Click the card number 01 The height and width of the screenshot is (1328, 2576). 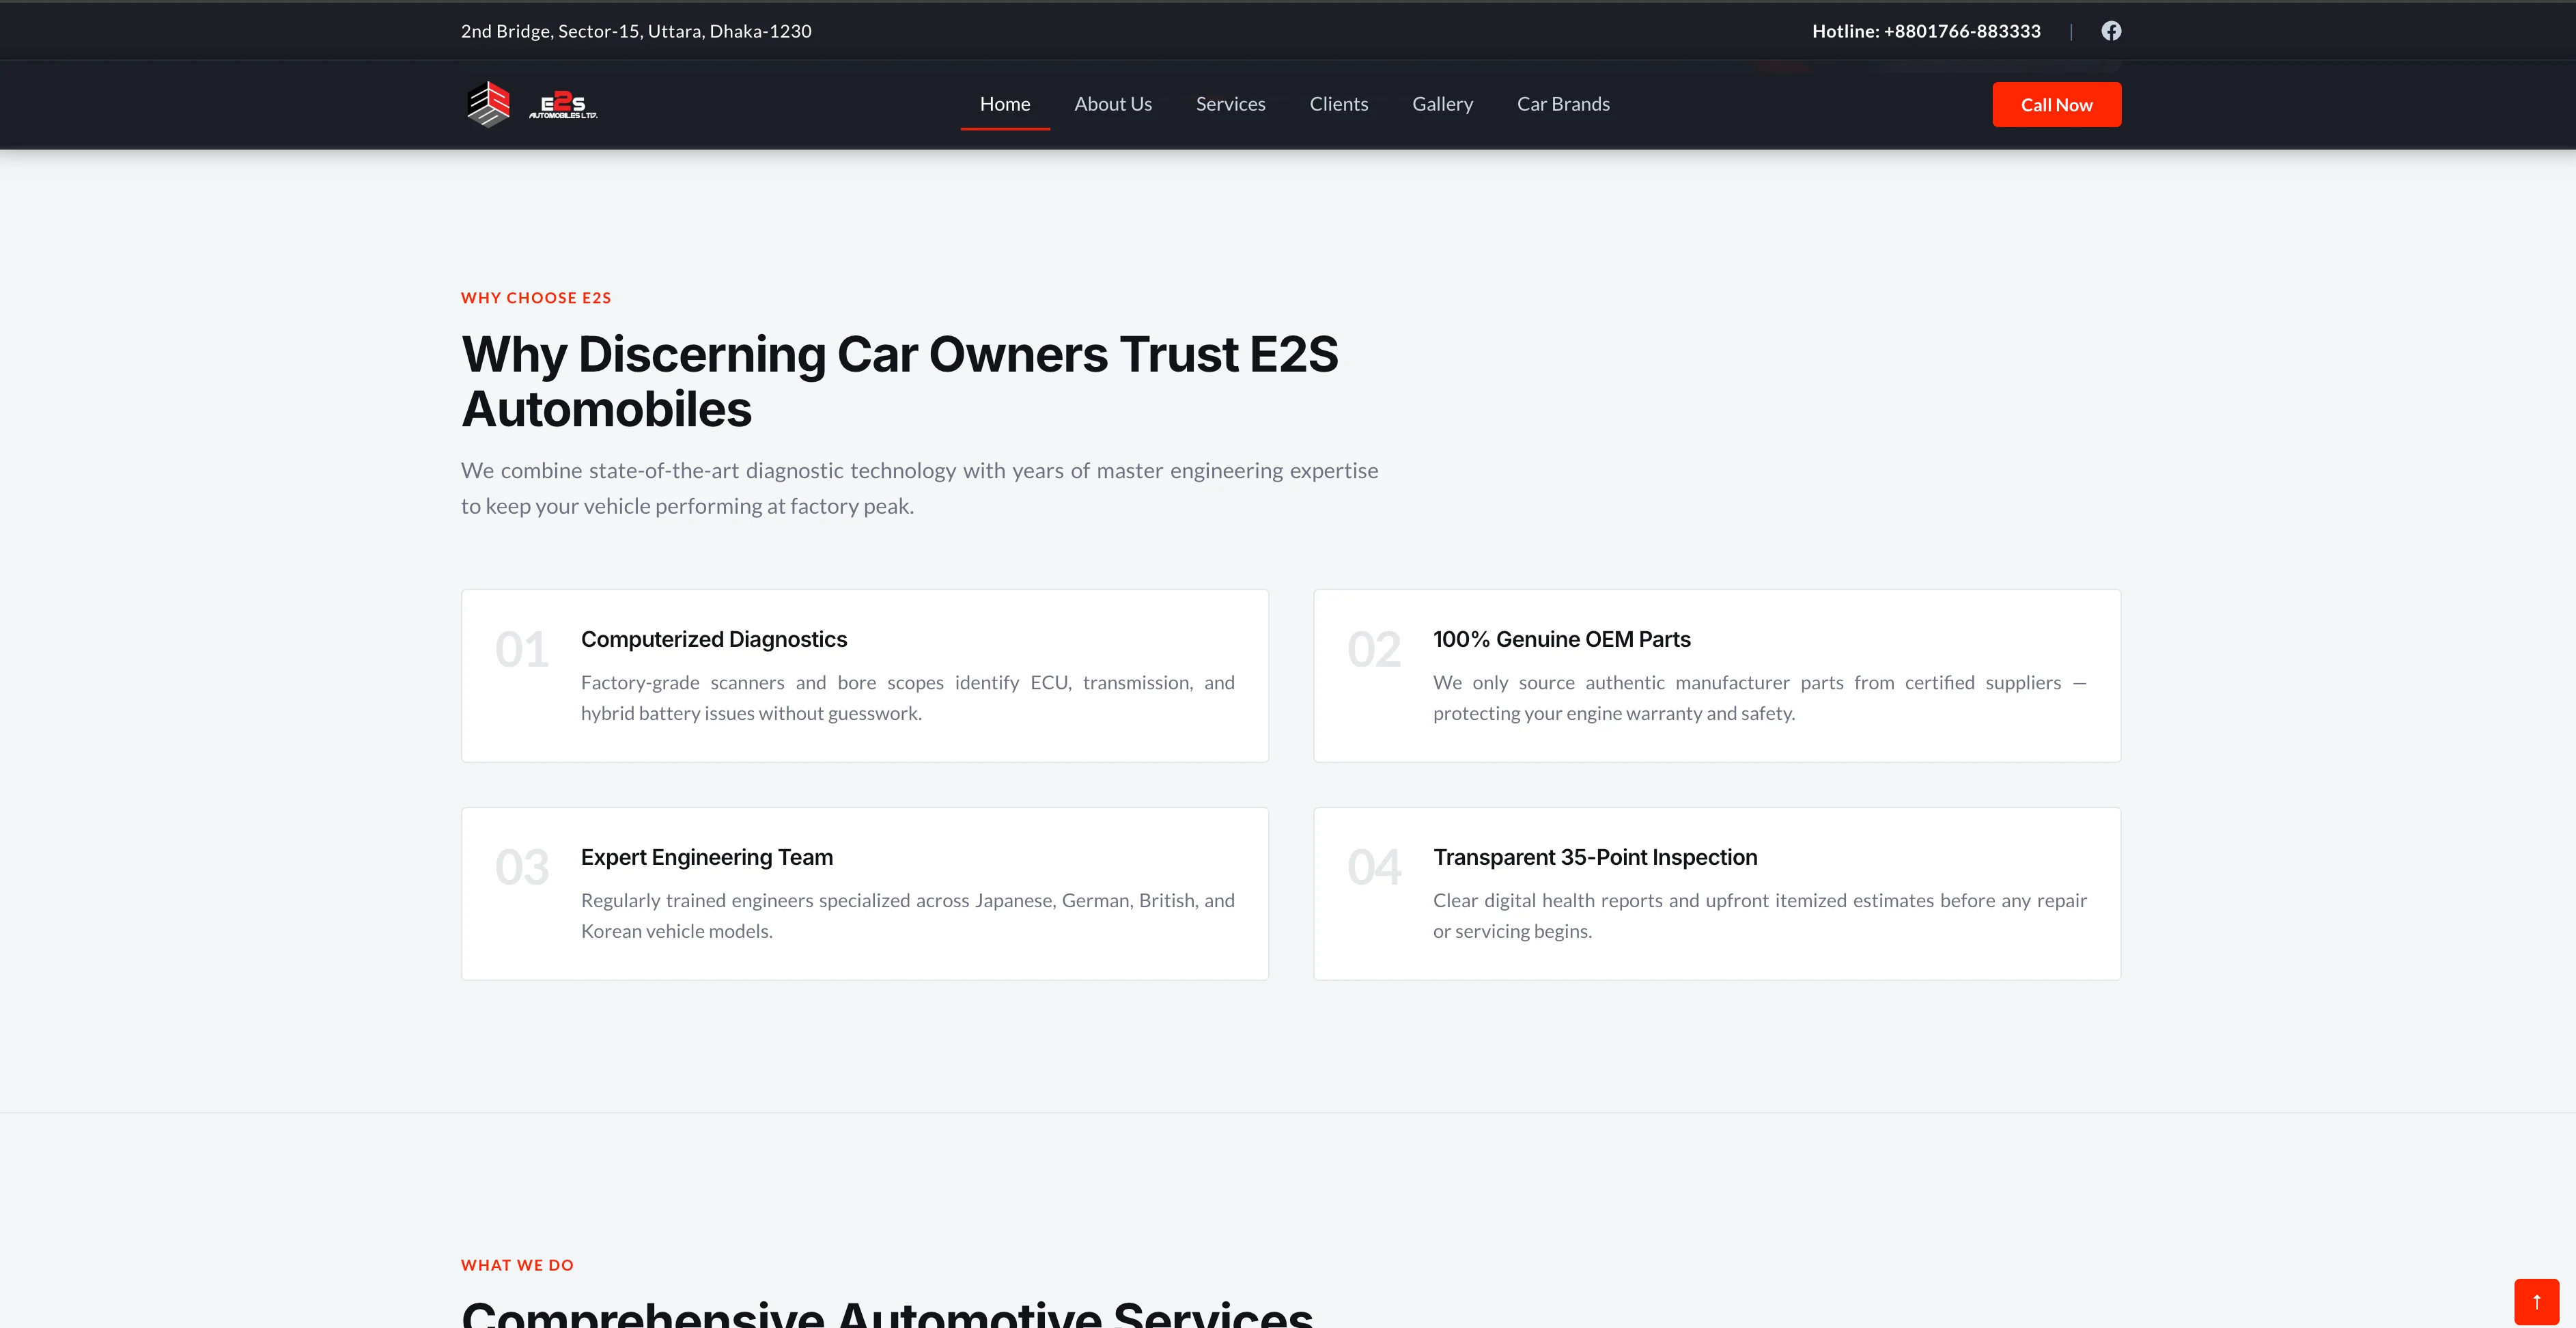(522, 650)
